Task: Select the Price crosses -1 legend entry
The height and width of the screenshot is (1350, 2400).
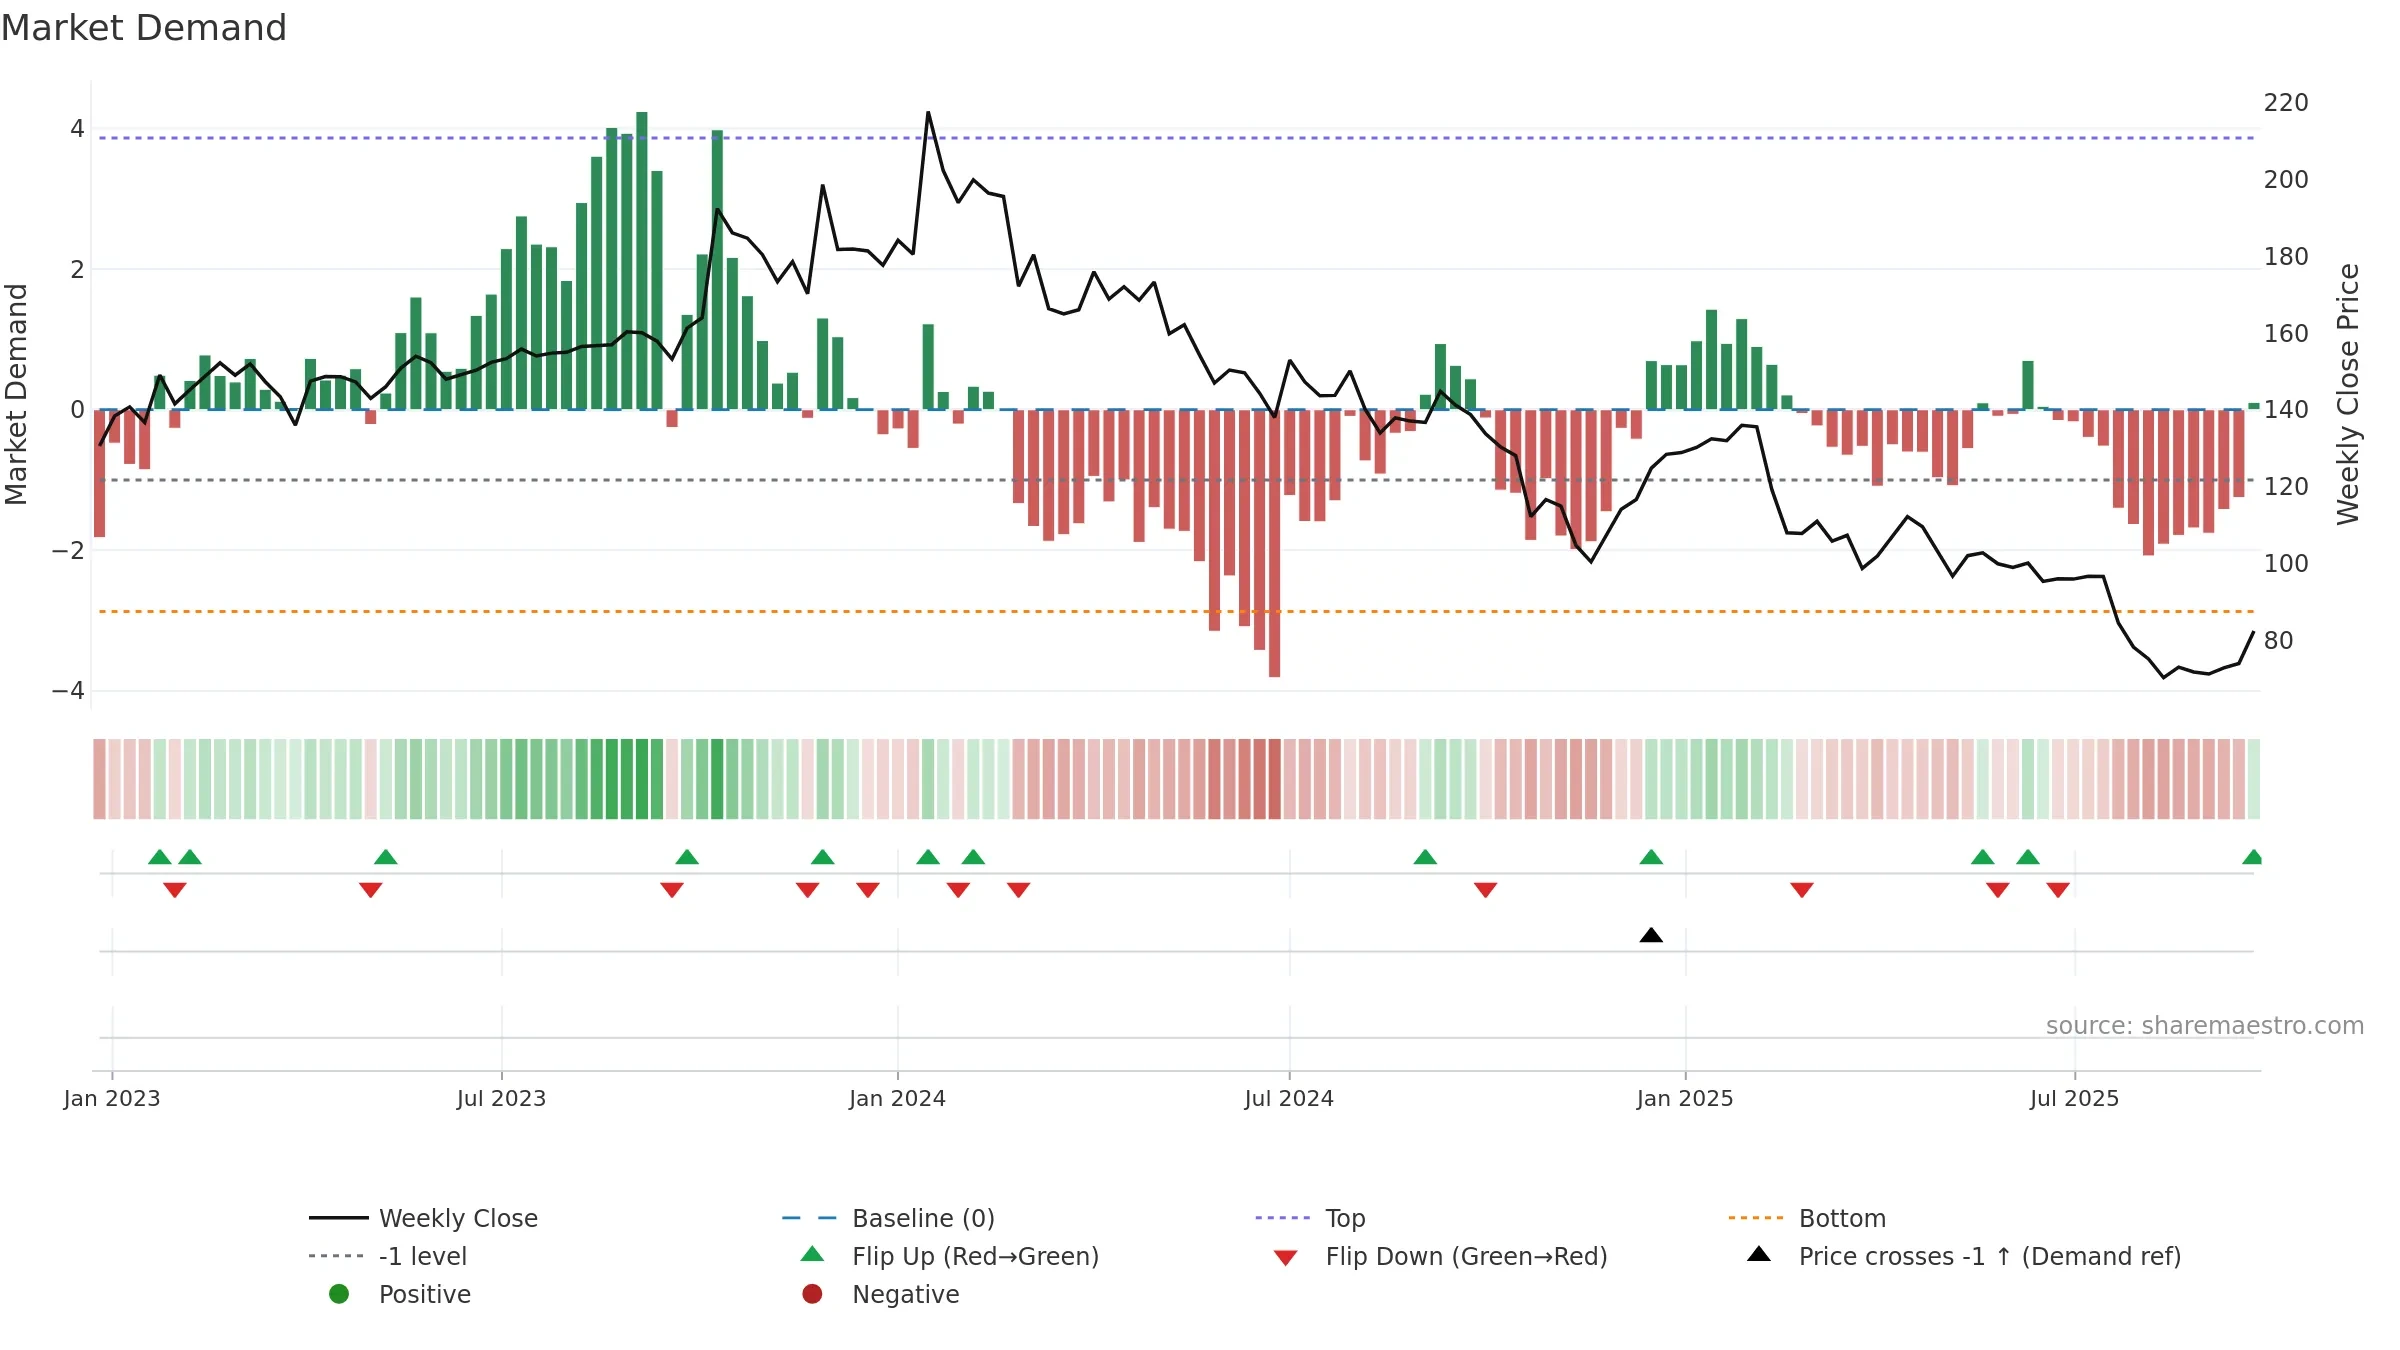Action: coord(1964,1256)
